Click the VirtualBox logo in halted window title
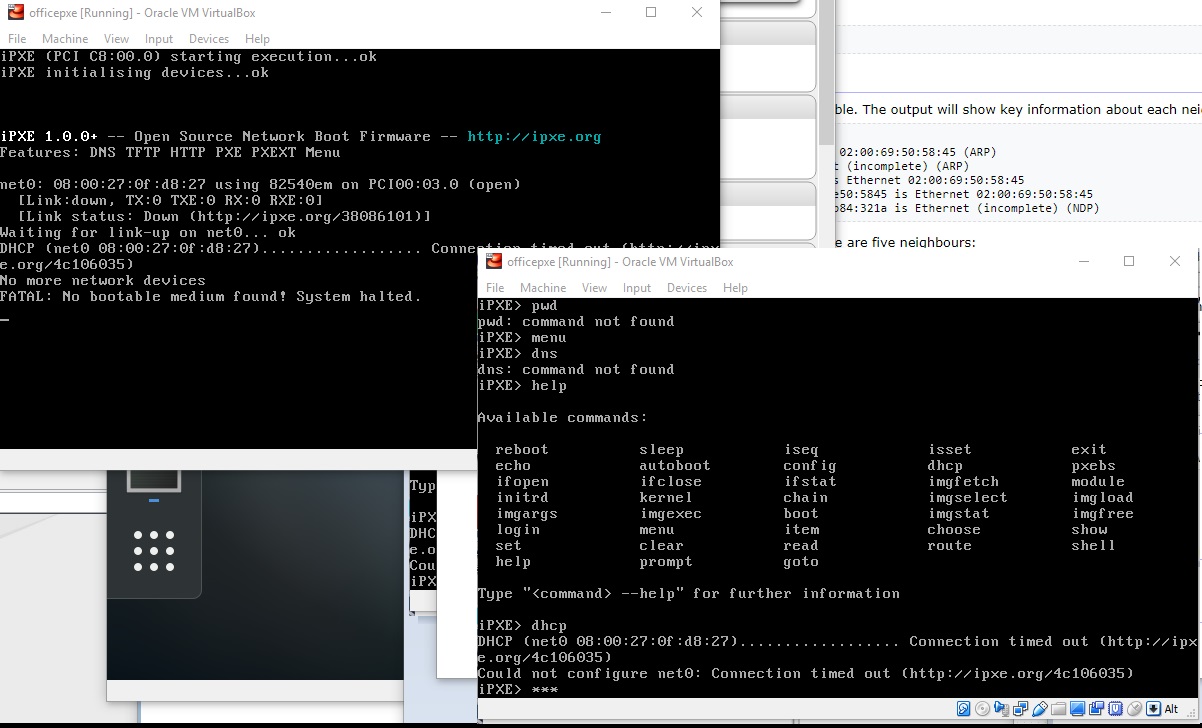 pos(15,13)
